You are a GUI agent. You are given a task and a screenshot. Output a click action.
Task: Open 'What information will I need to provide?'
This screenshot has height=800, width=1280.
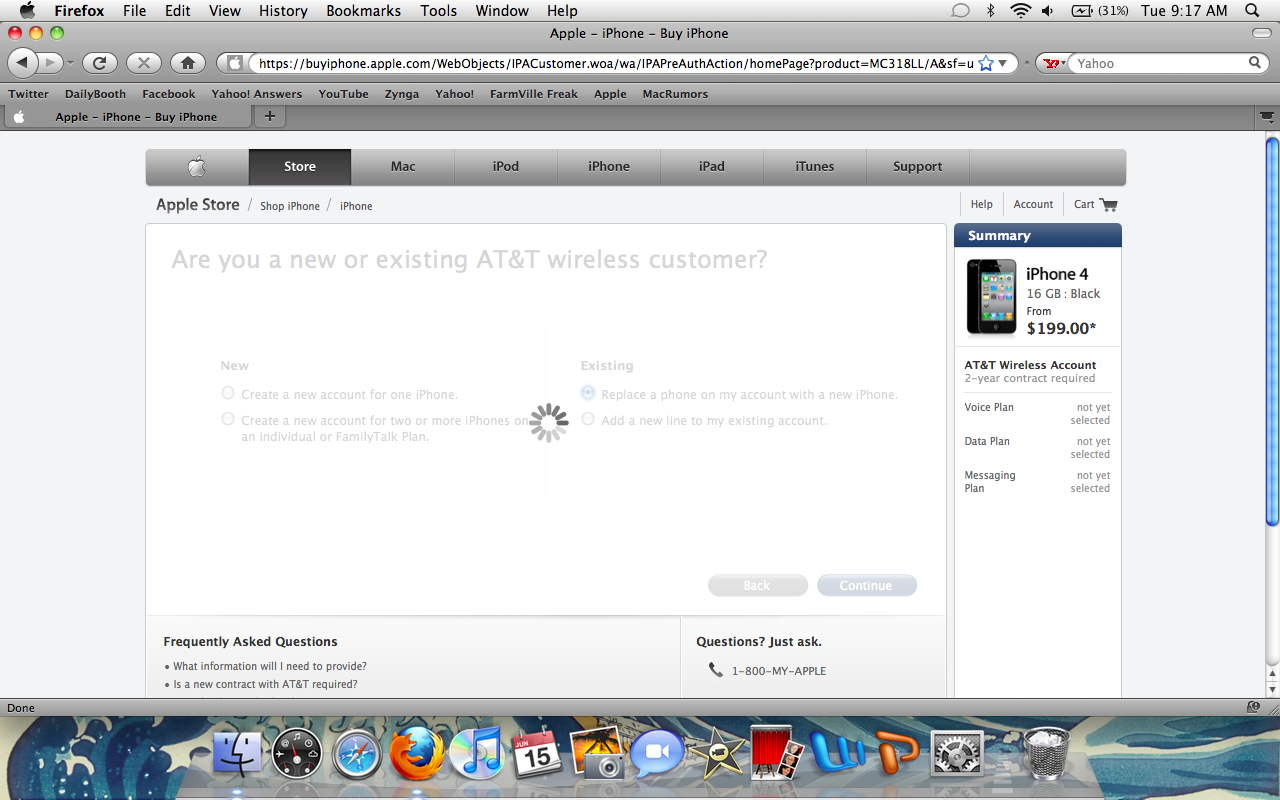[x=270, y=666]
